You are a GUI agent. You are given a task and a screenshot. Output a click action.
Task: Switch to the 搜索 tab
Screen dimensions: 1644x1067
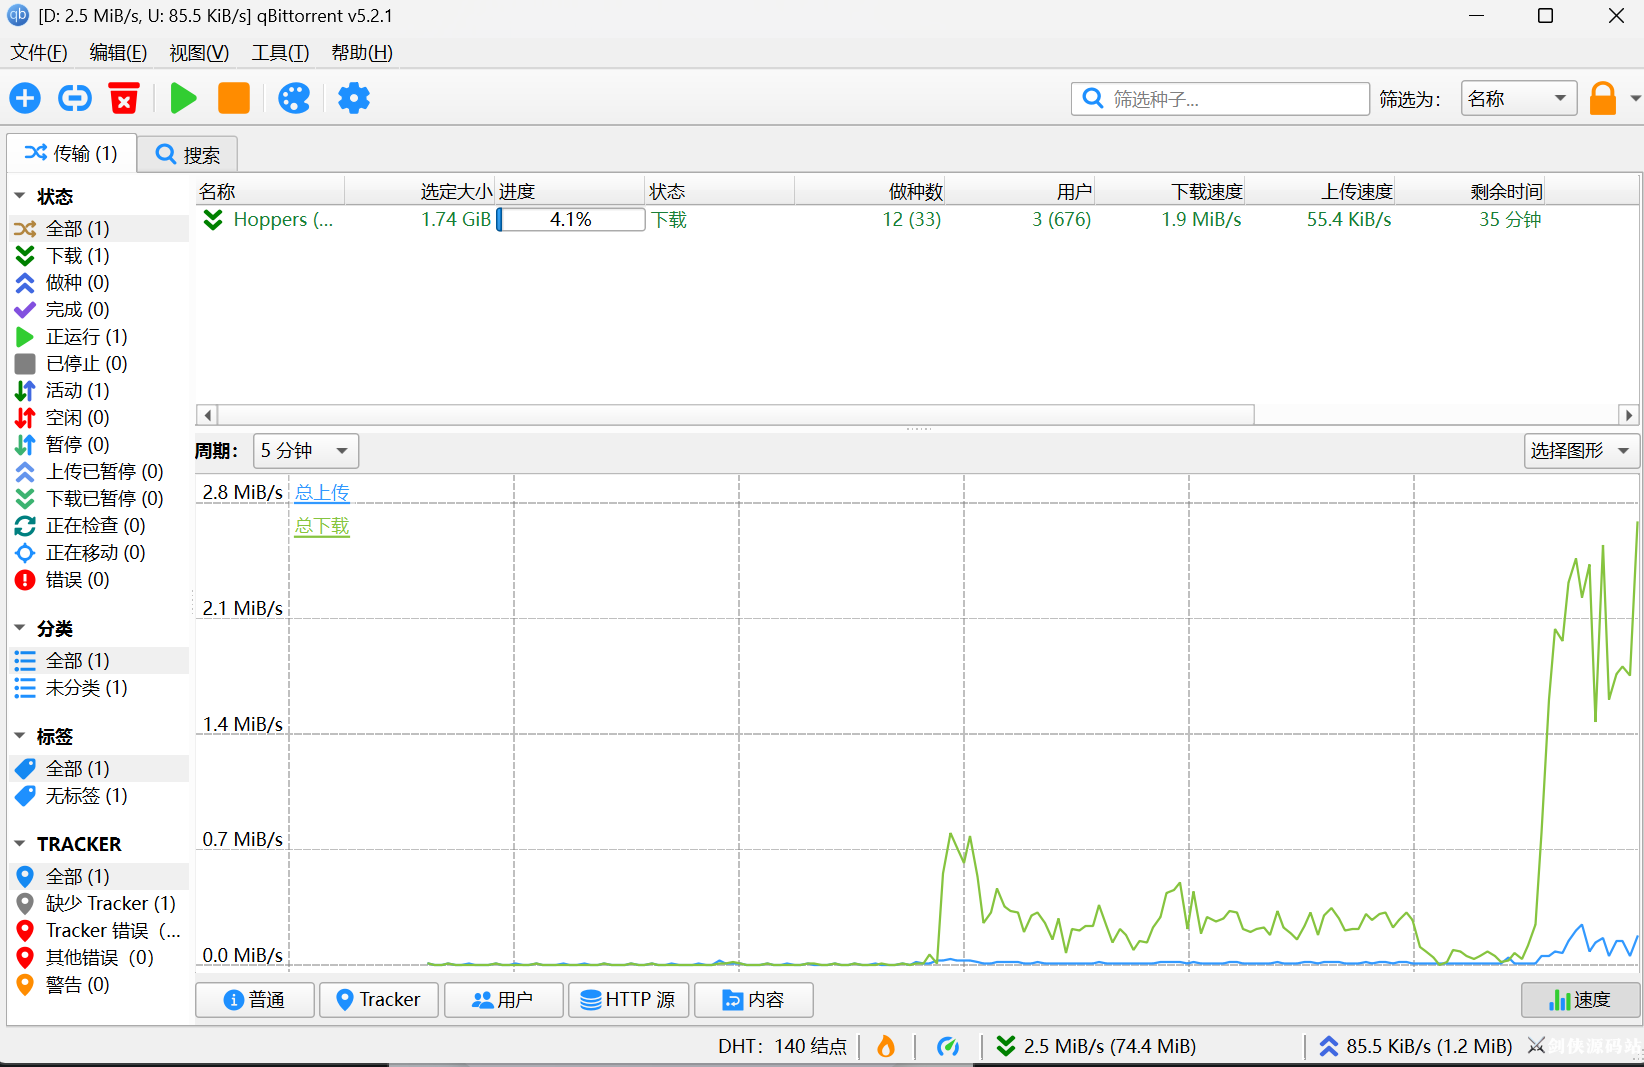click(x=188, y=155)
